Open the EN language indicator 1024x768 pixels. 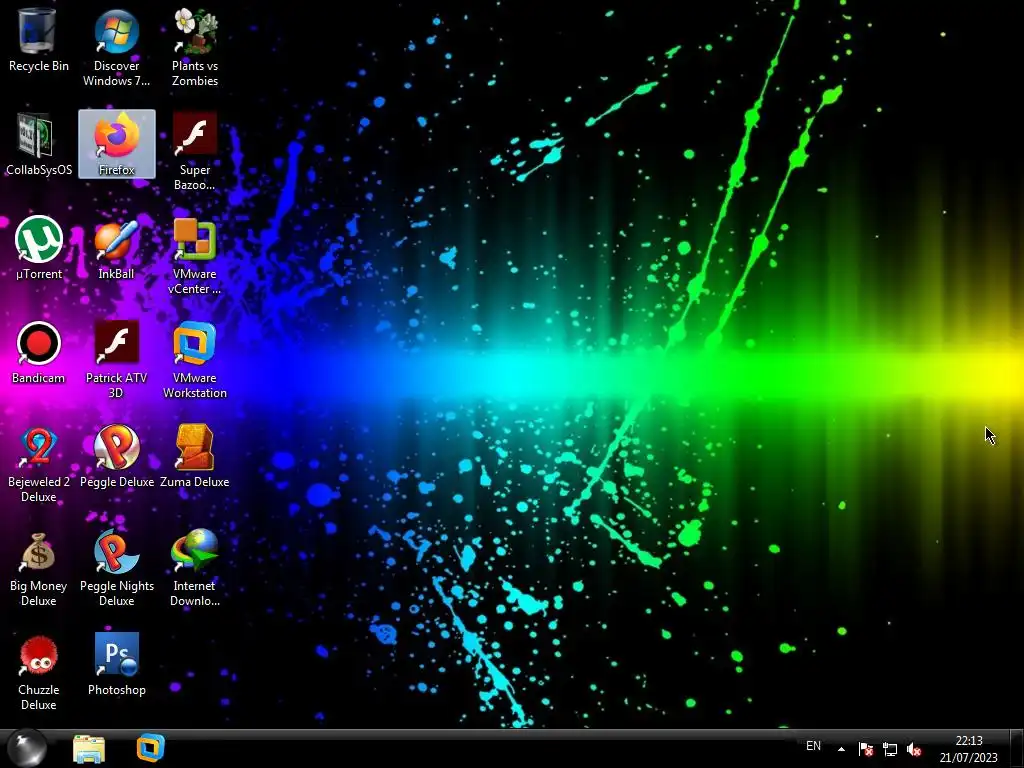pos(813,746)
